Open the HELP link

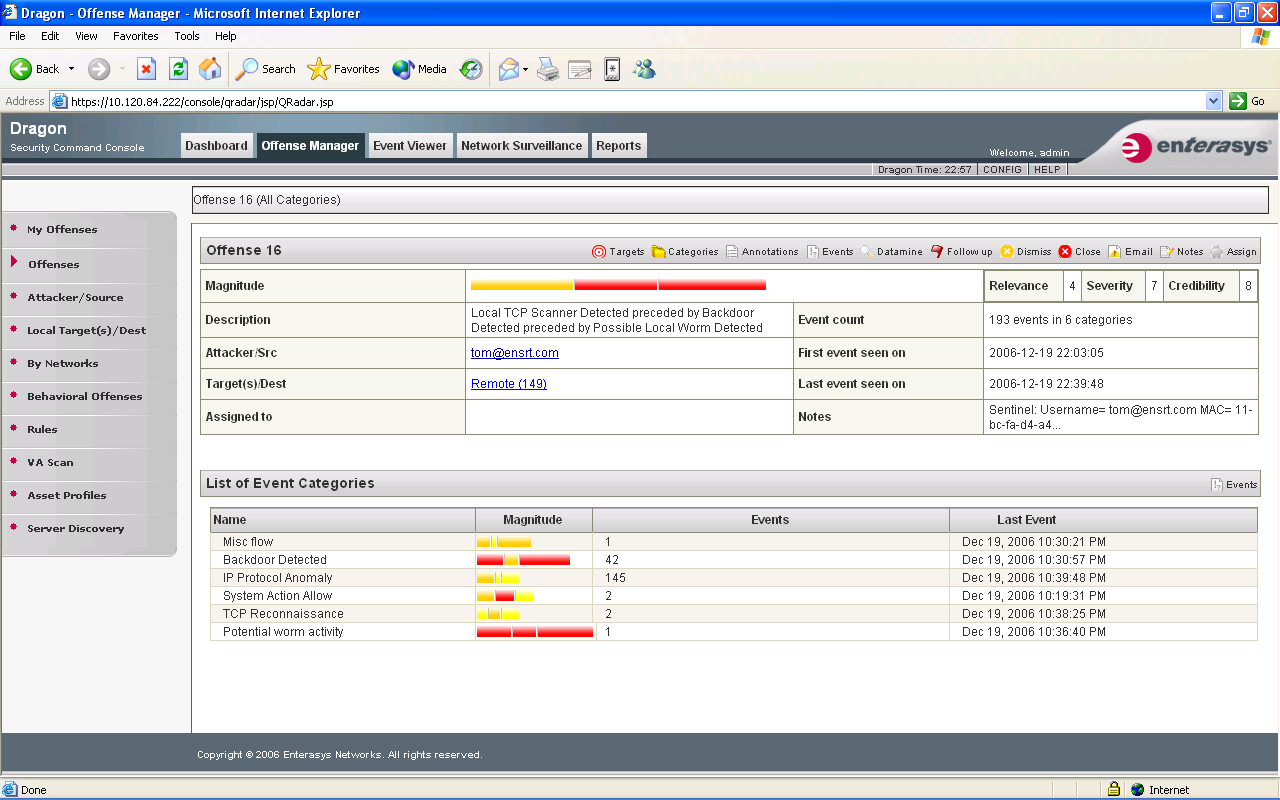[x=1047, y=170]
